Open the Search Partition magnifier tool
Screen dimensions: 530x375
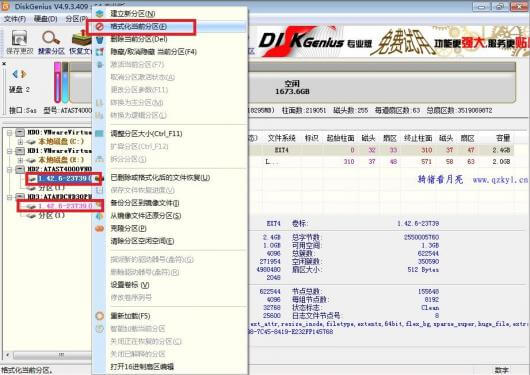[x=51, y=38]
